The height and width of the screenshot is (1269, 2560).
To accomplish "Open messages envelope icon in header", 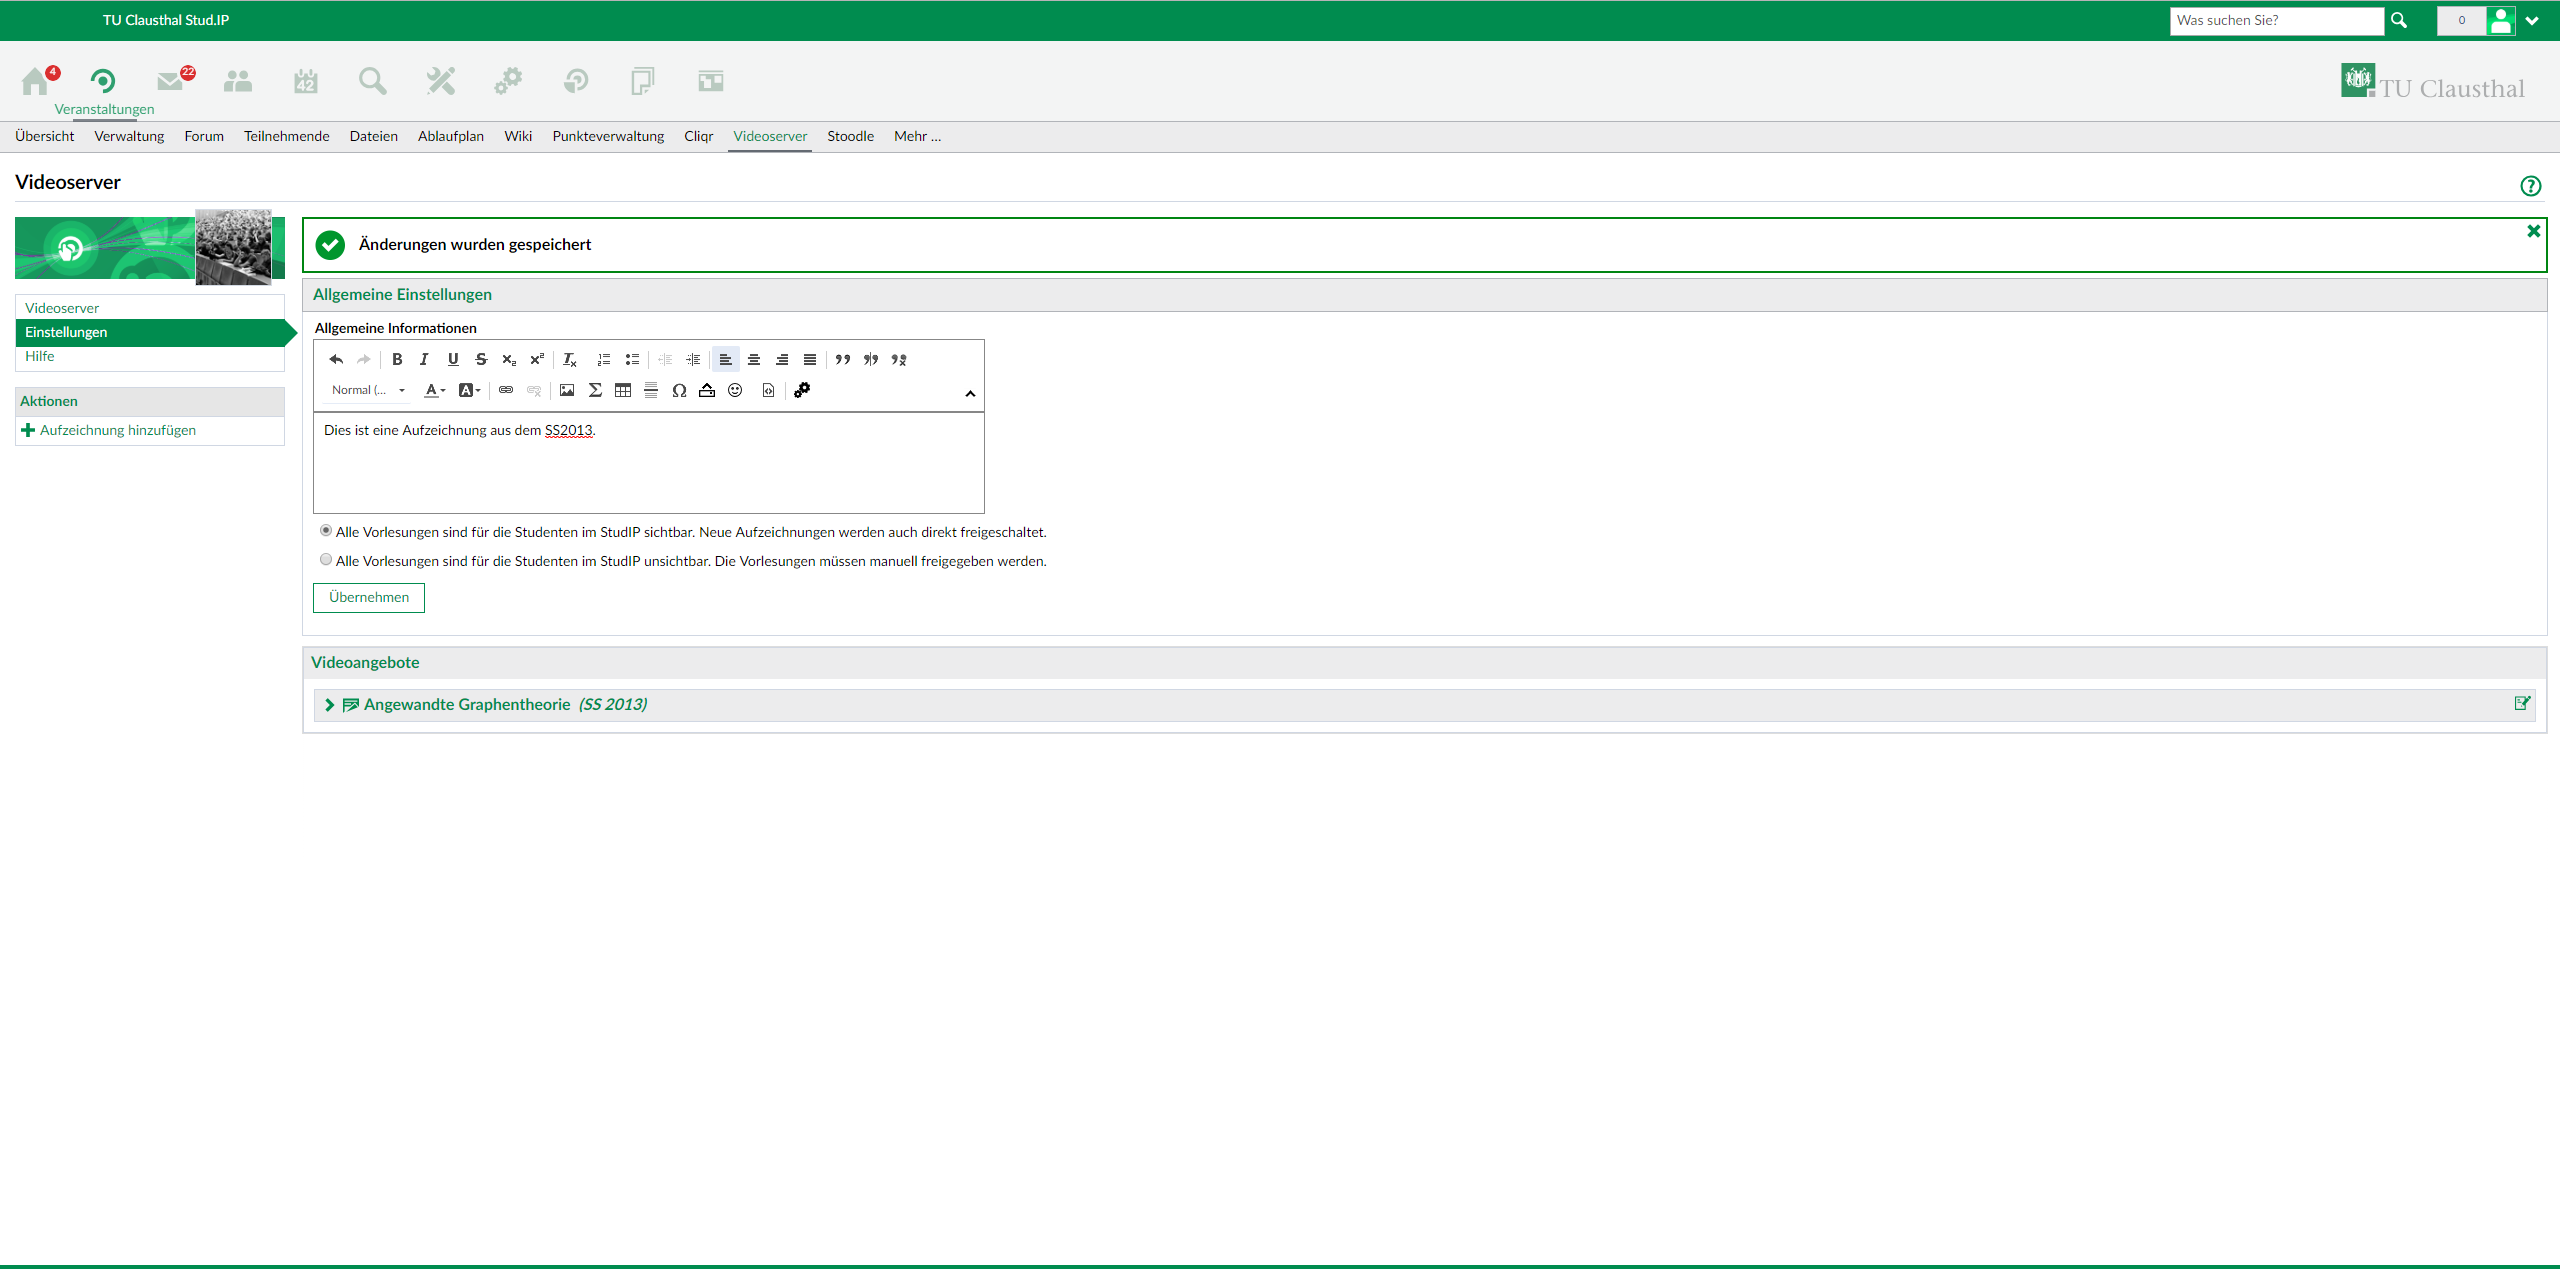I will (170, 81).
